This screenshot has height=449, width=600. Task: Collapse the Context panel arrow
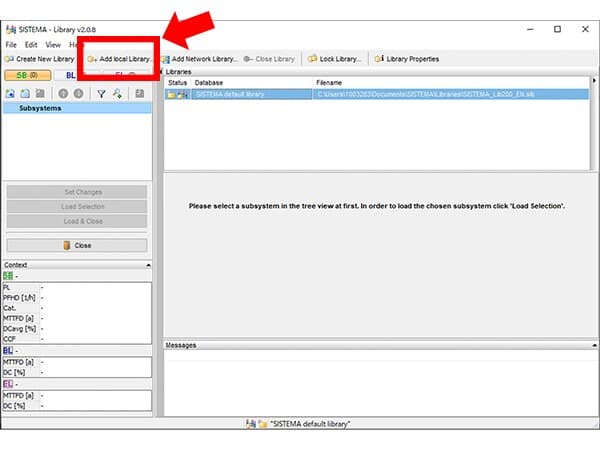click(x=148, y=265)
